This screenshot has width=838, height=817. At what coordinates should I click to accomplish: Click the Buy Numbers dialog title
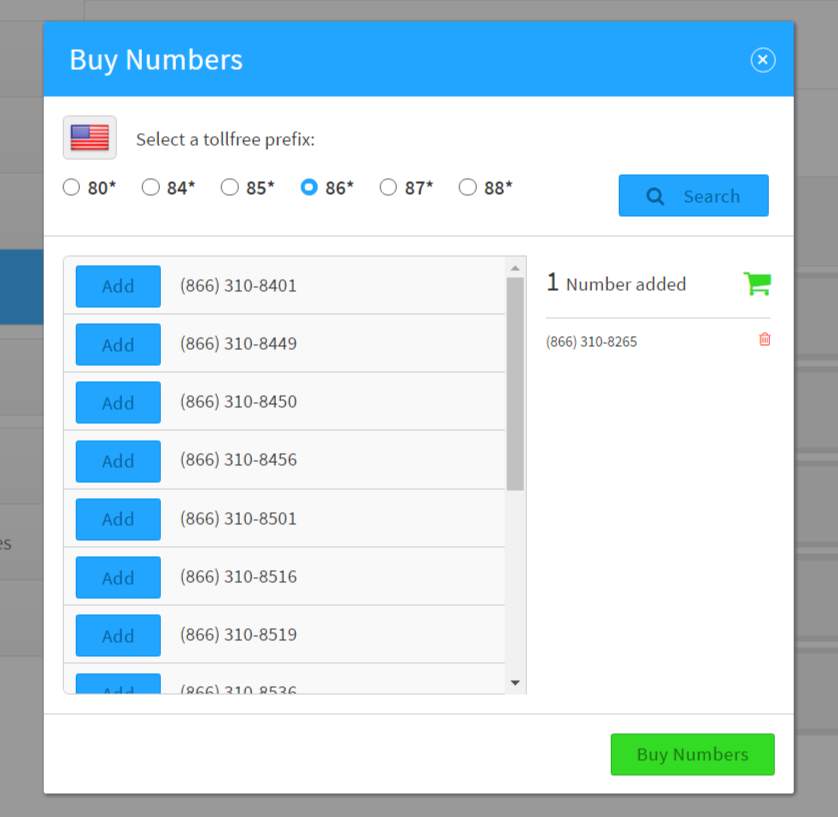tap(156, 59)
